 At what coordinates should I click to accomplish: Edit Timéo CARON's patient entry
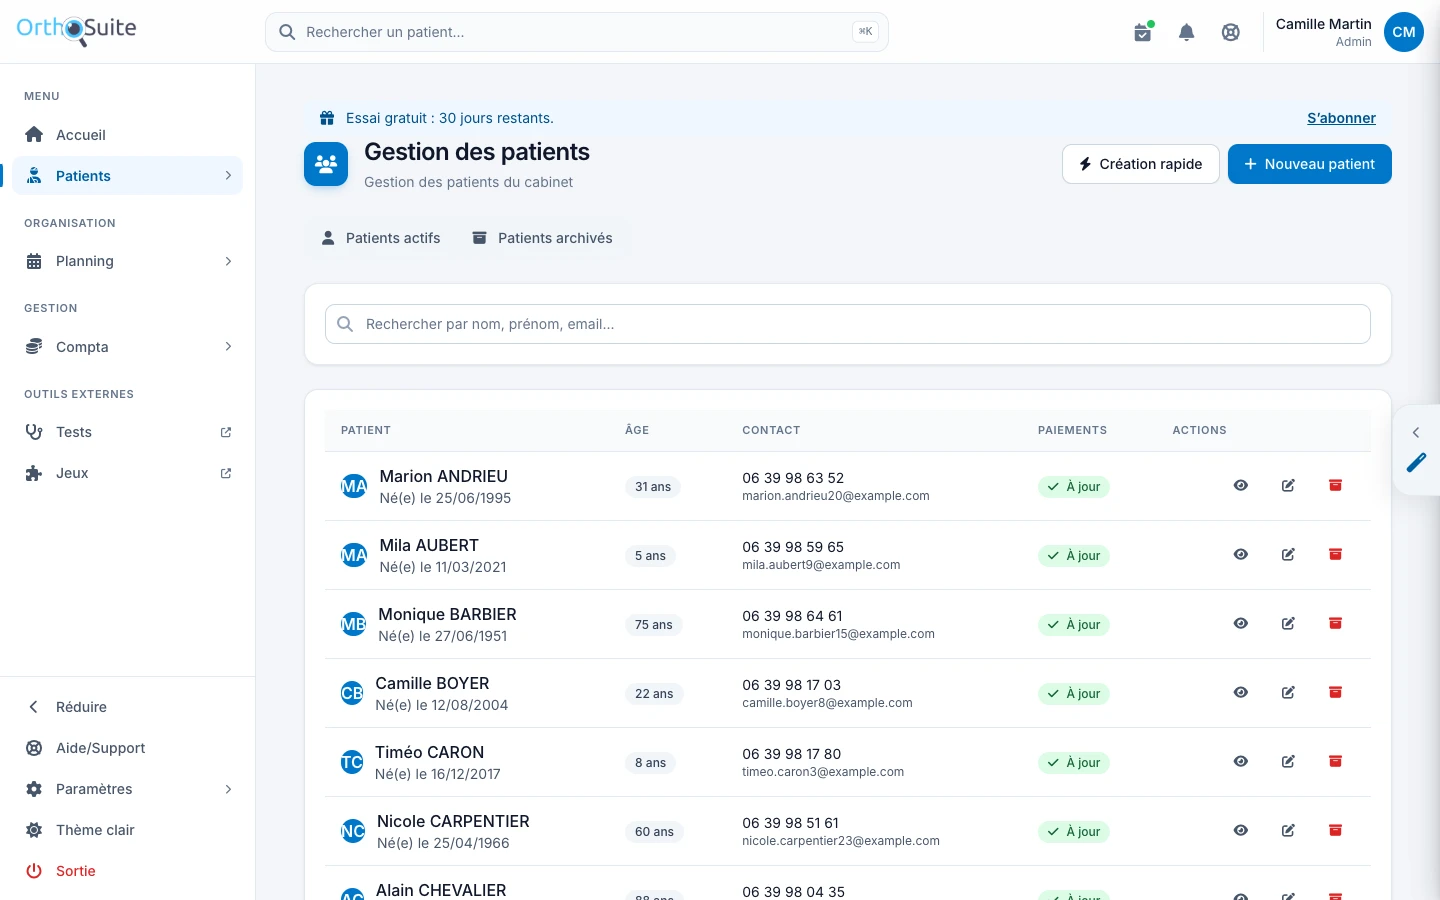1288,762
